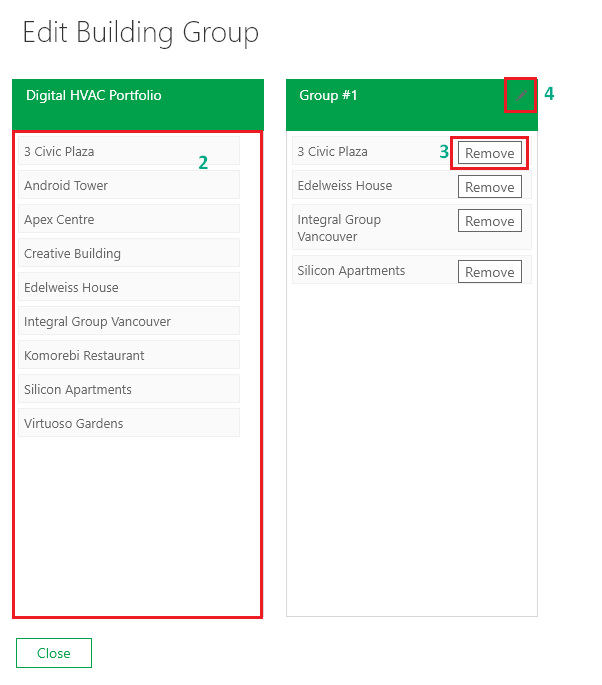Add Komorebi Restaurant from the portfolio list
The height and width of the screenshot is (685, 602).
pyautogui.click(x=129, y=355)
